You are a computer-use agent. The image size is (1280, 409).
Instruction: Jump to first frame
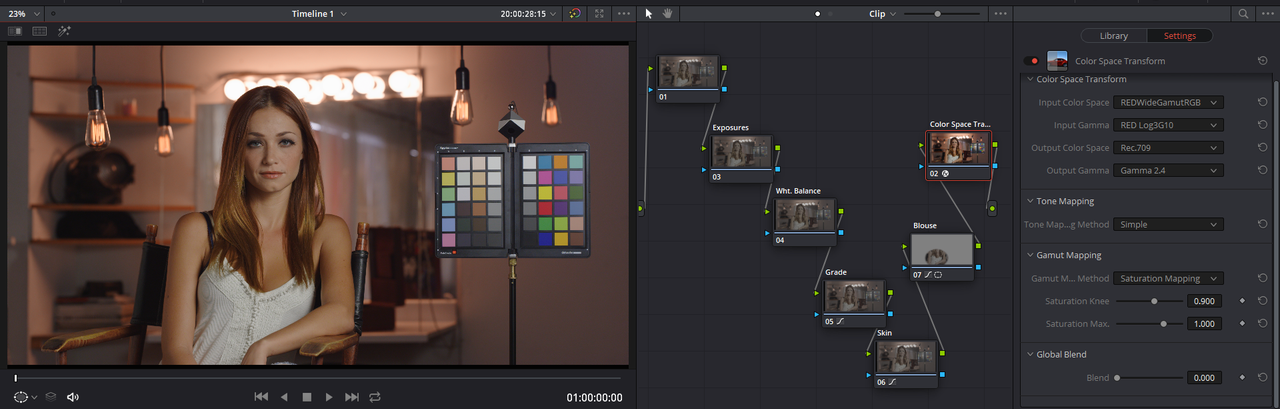coord(261,397)
